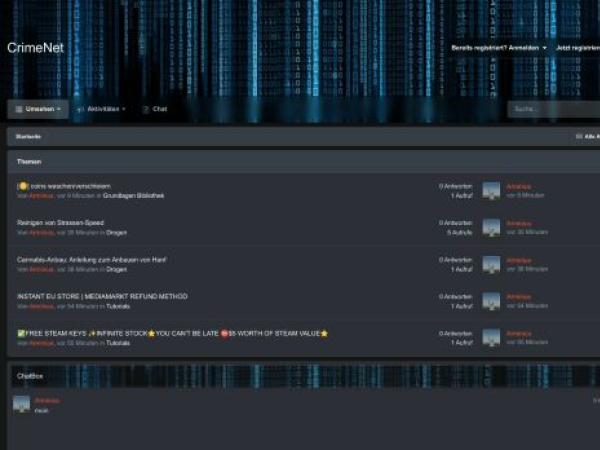Click the Themen section header

pos(29,161)
